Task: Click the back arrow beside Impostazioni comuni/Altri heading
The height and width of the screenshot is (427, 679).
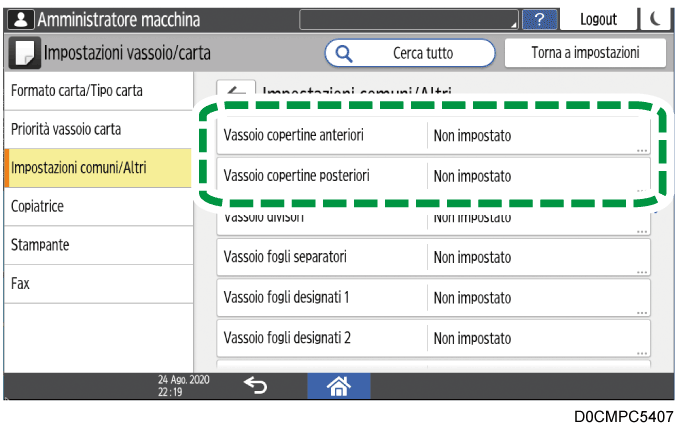Action: tap(238, 88)
